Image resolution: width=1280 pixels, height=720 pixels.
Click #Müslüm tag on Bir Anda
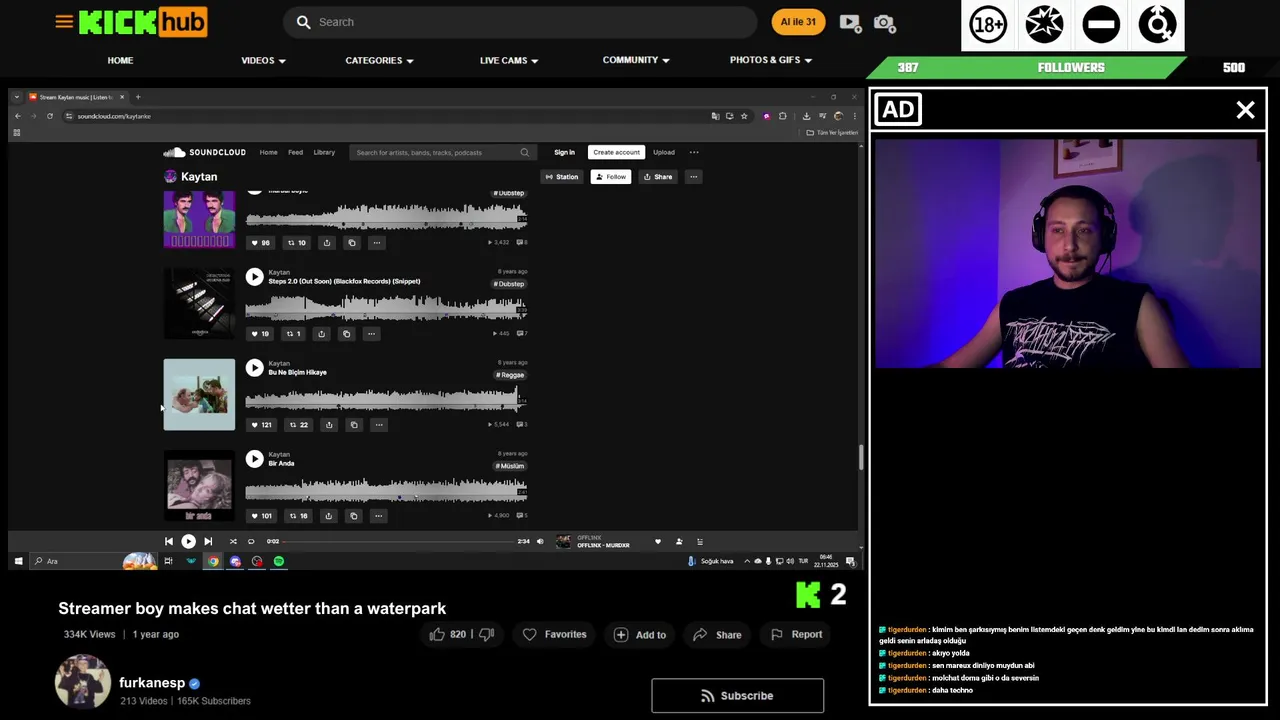510,466
